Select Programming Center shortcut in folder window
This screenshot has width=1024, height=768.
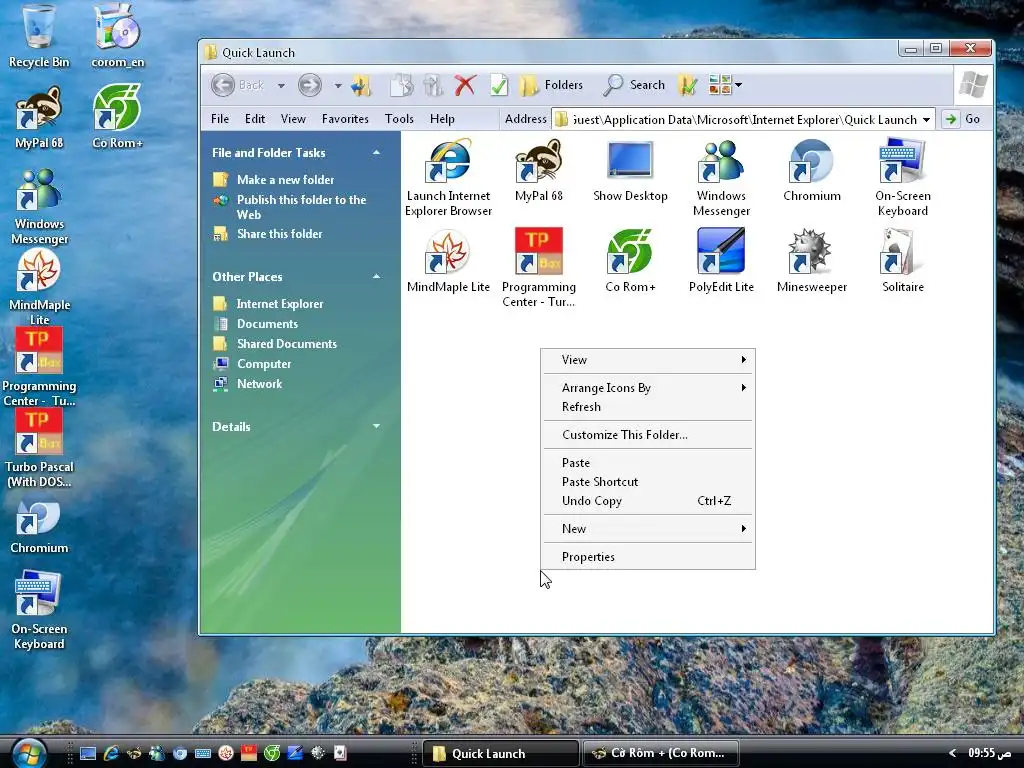pos(539,268)
